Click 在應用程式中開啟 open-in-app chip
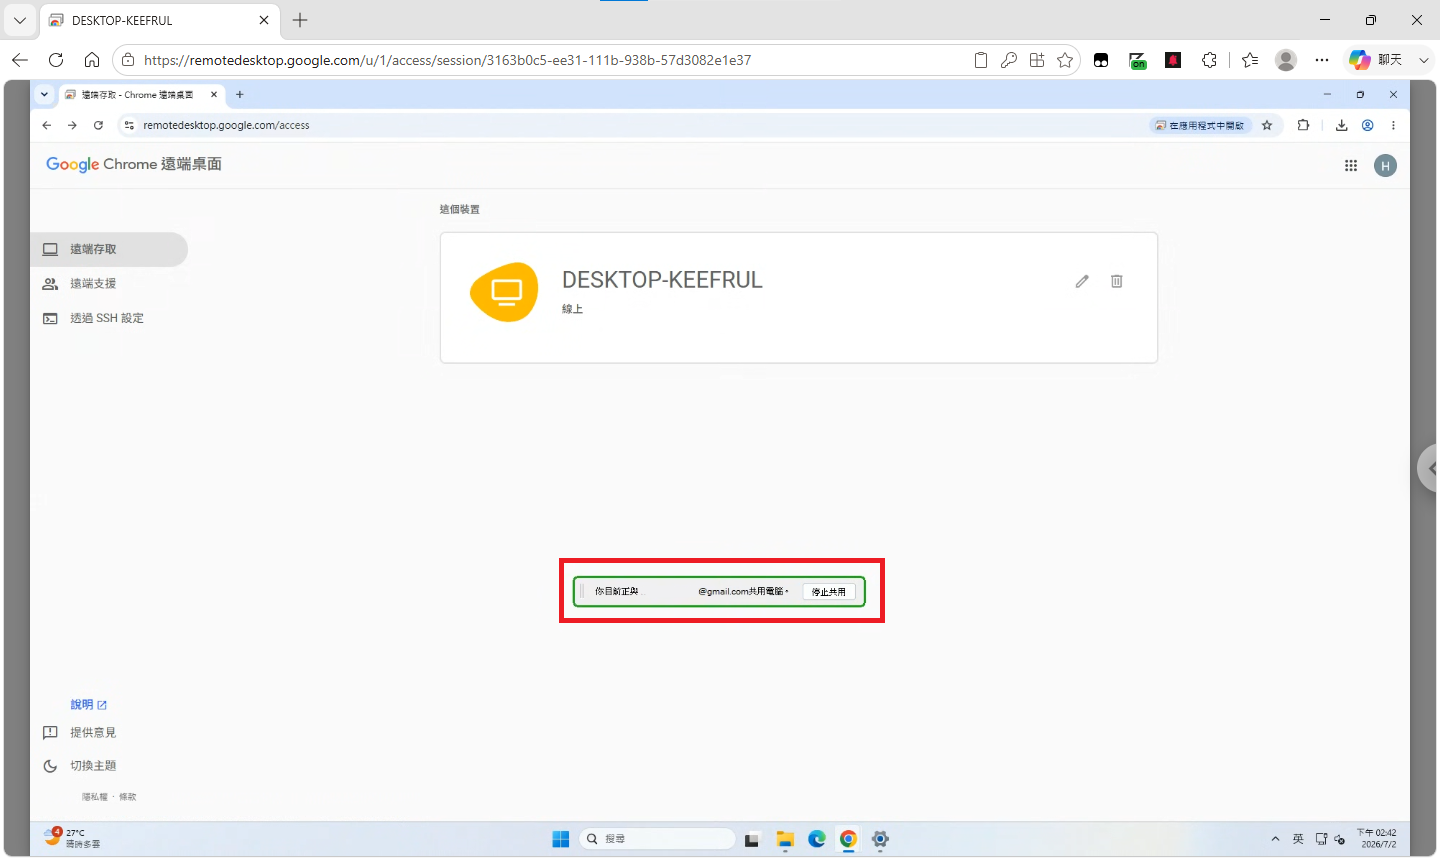 tap(1200, 125)
